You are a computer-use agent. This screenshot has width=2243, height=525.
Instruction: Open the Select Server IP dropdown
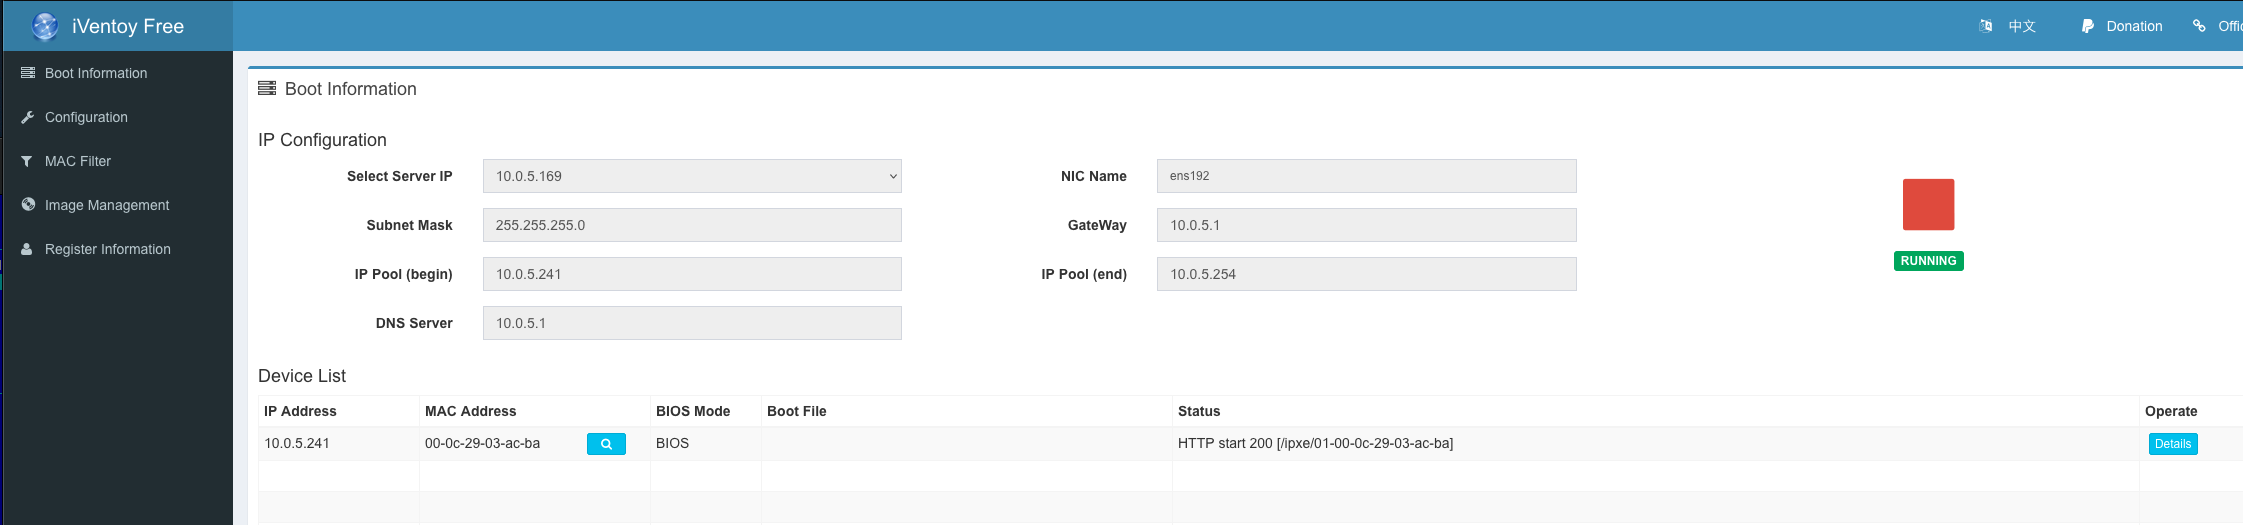692,176
